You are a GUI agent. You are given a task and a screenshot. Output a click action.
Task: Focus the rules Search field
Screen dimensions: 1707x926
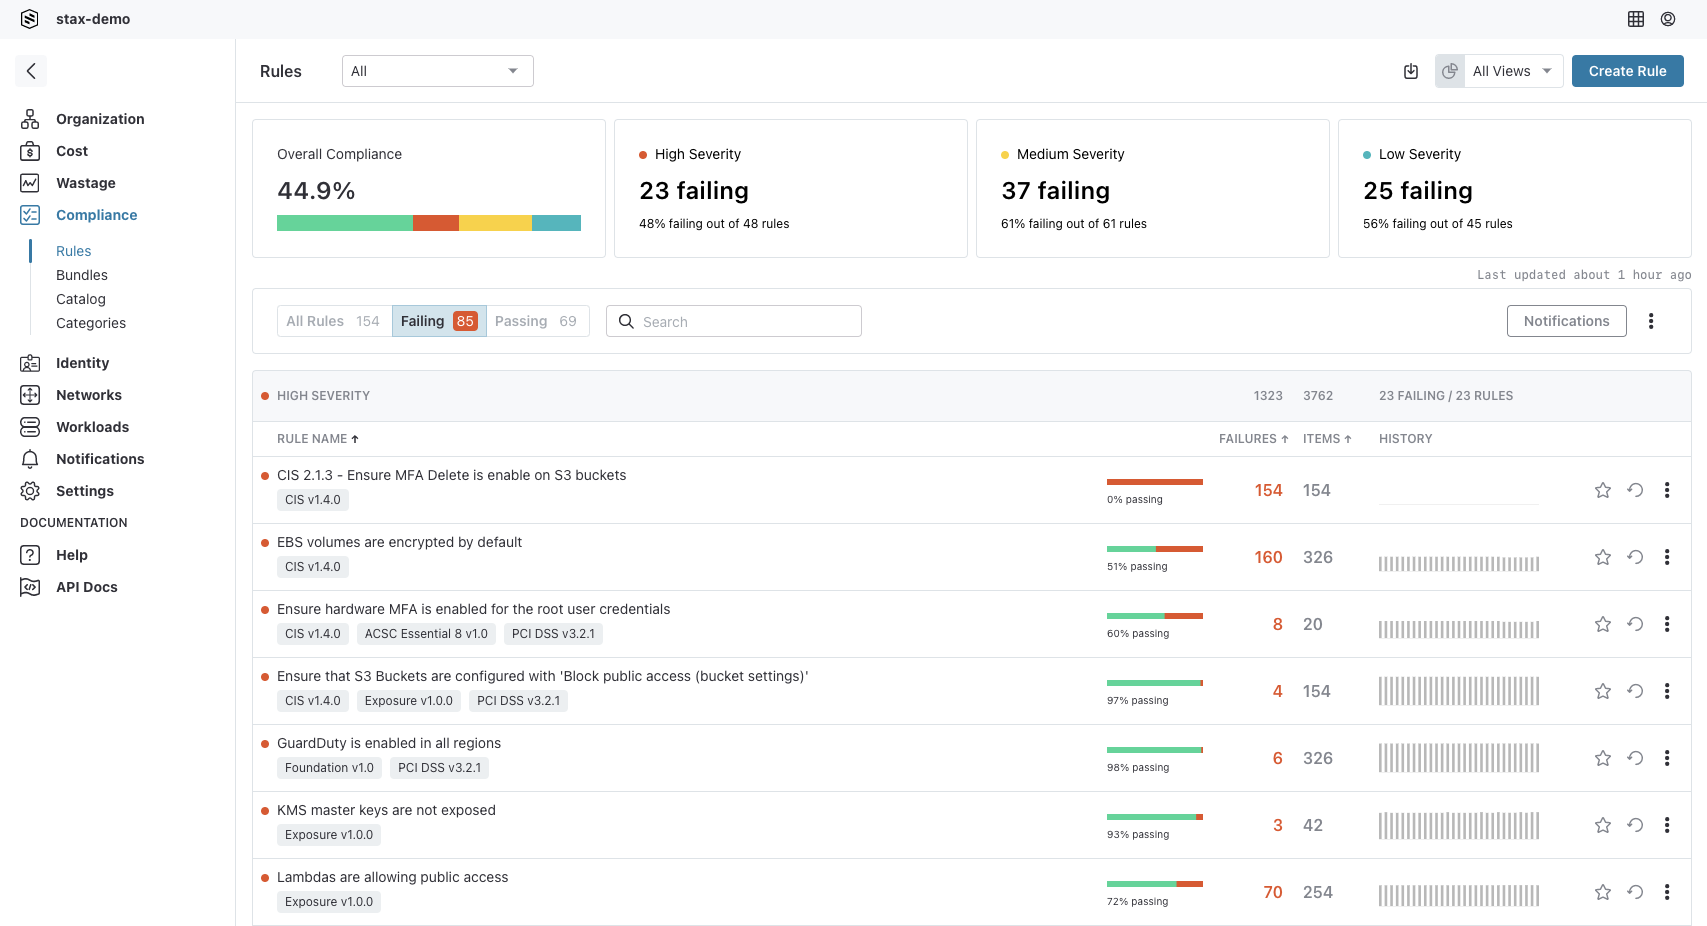click(x=734, y=321)
